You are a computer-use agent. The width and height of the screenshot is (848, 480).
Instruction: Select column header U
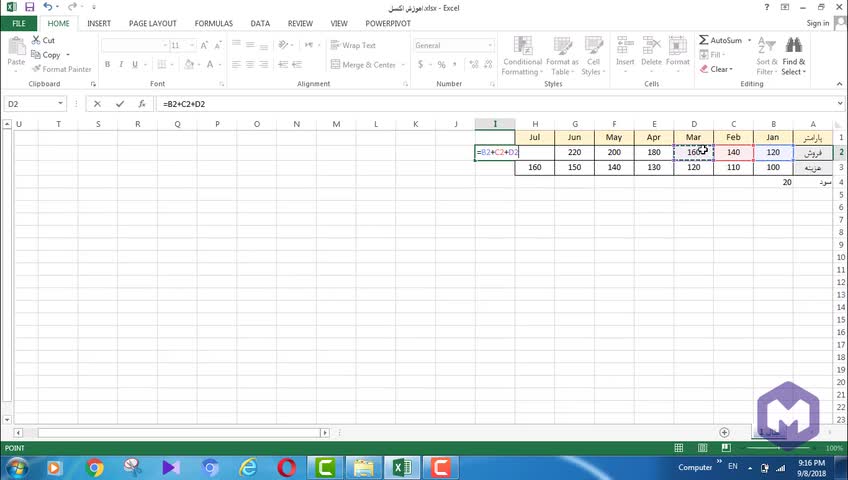(x=19, y=124)
